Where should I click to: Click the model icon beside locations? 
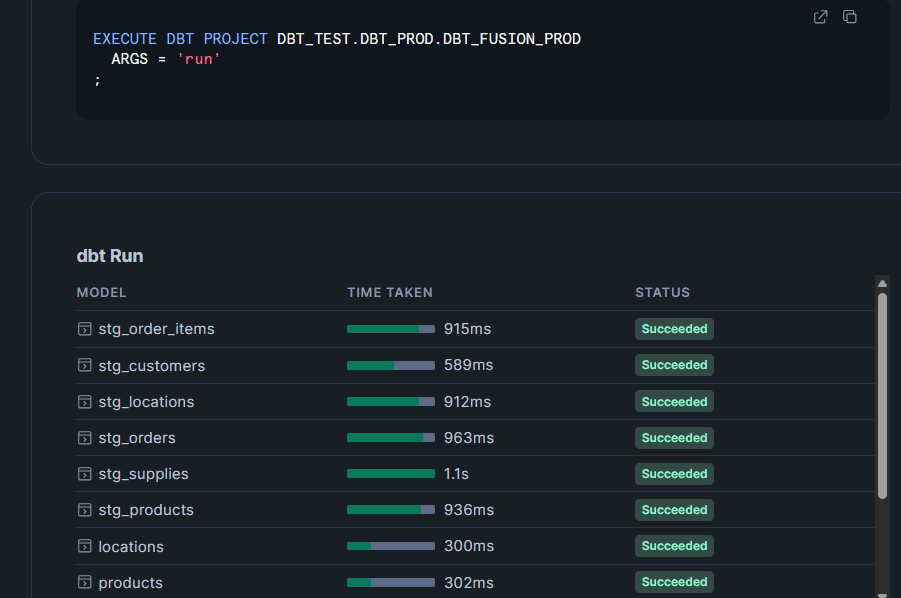[84, 546]
